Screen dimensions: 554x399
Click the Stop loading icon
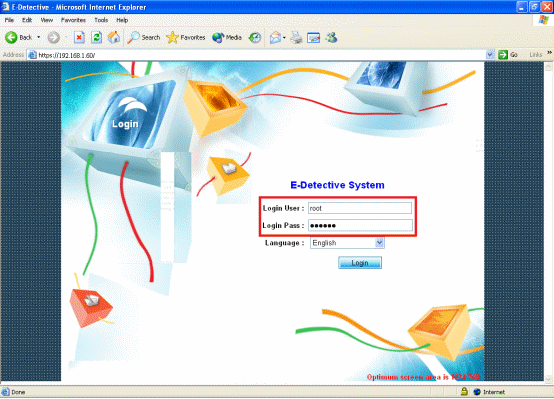79,37
